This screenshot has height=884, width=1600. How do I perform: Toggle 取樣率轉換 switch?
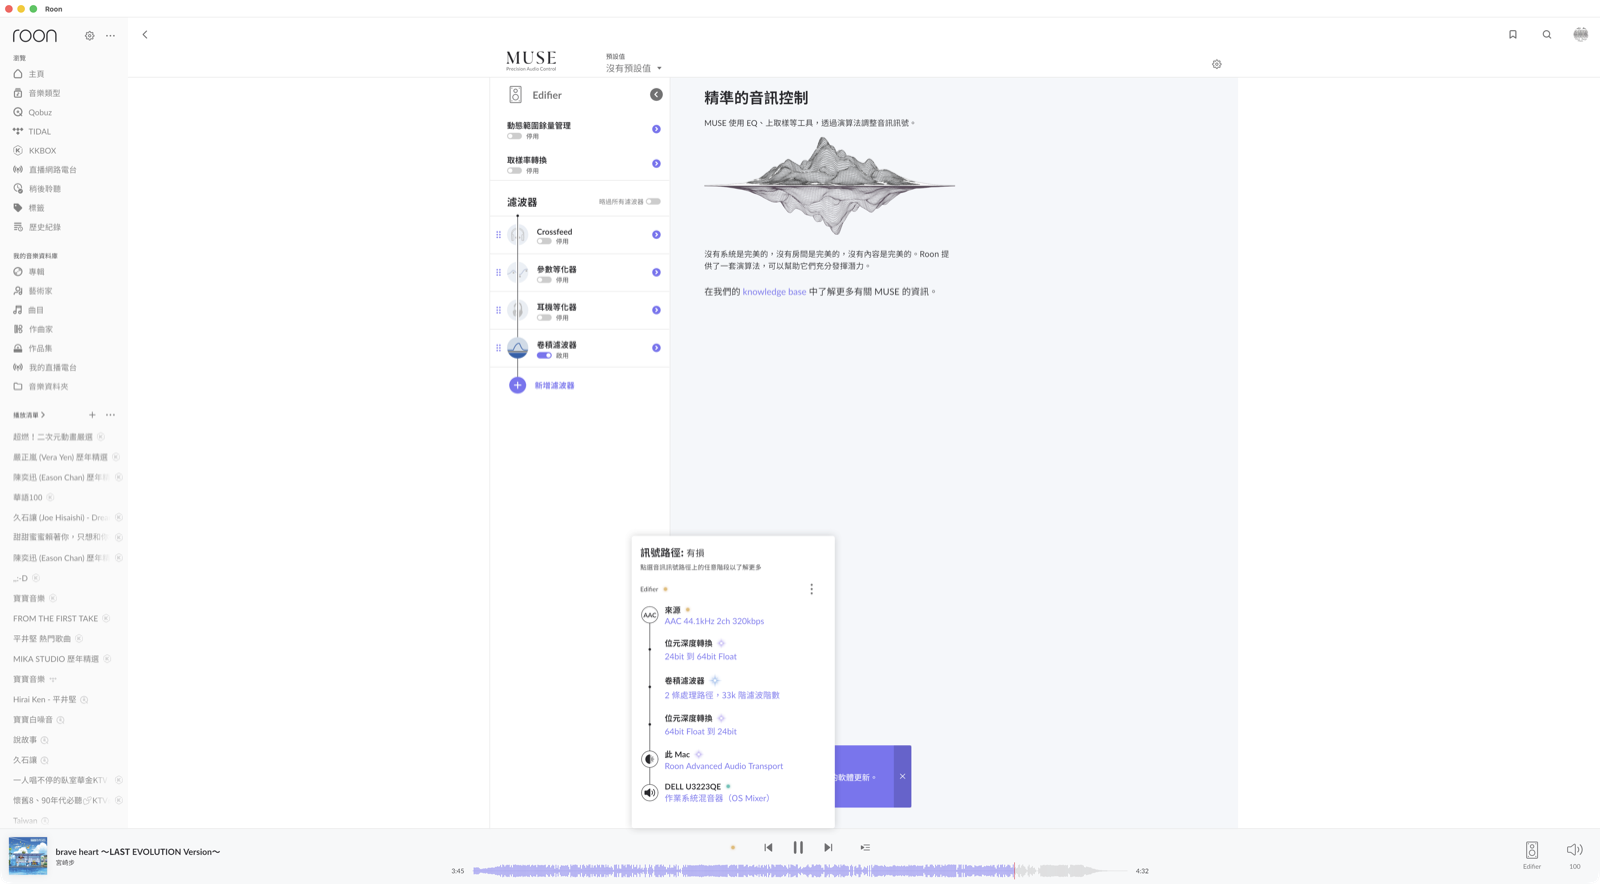click(x=514, y=171)
